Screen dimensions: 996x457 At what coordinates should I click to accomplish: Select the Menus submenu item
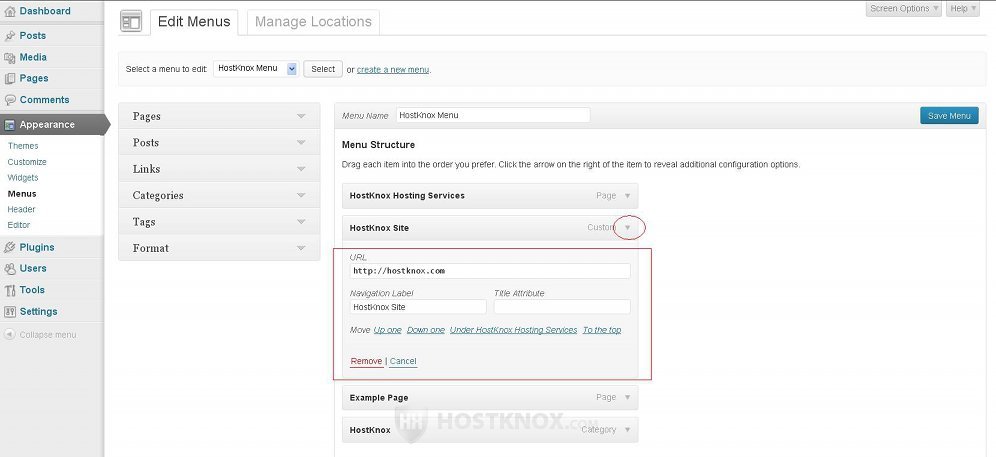coord(22,194)
